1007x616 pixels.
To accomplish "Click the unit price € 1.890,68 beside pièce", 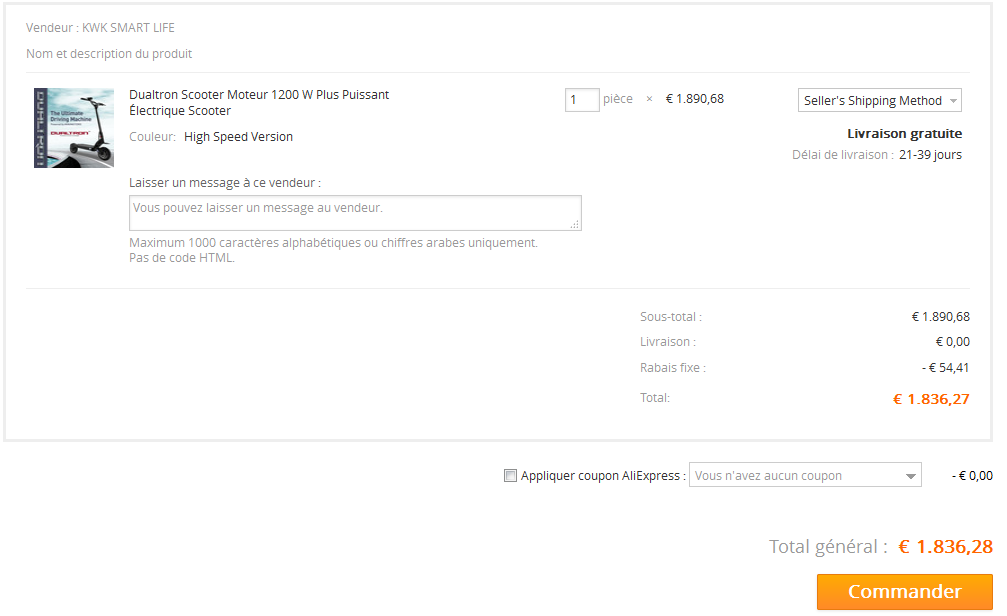I will tap(695, 99).
